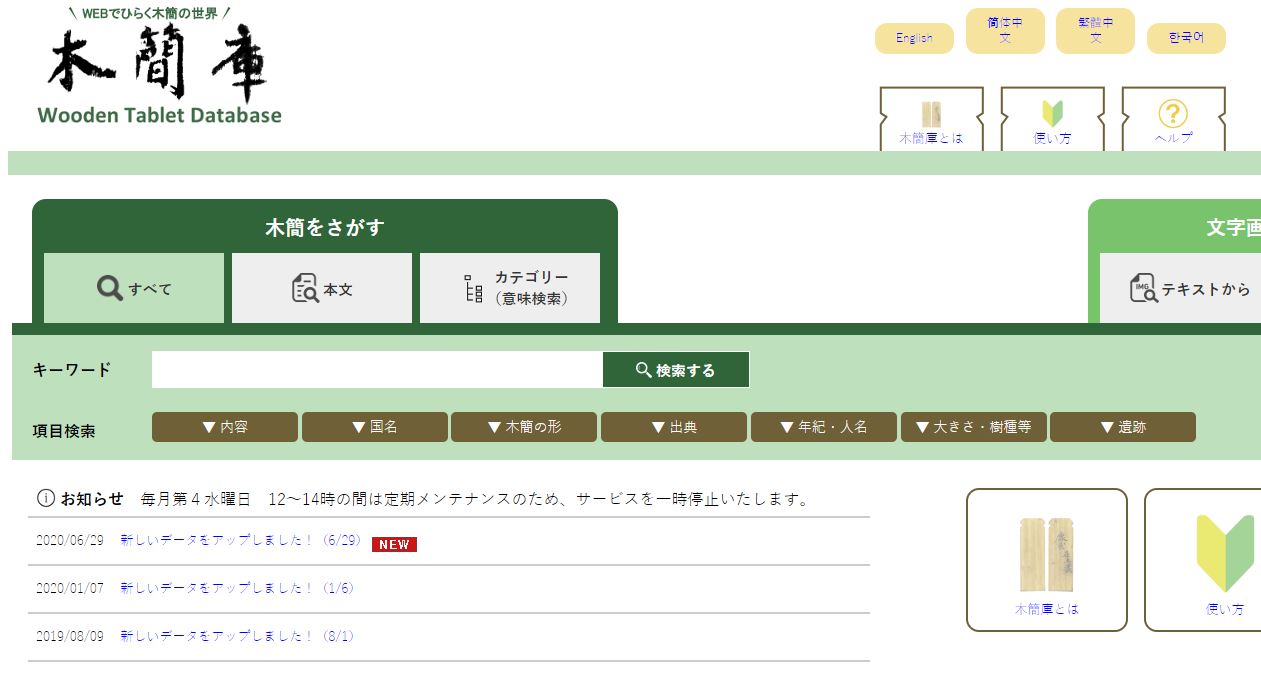The height and width of the screenshot is (673, 1261).
Task: Select the すべて magnifier search tab
Action: pyautogui.click(x=134, y=288)
